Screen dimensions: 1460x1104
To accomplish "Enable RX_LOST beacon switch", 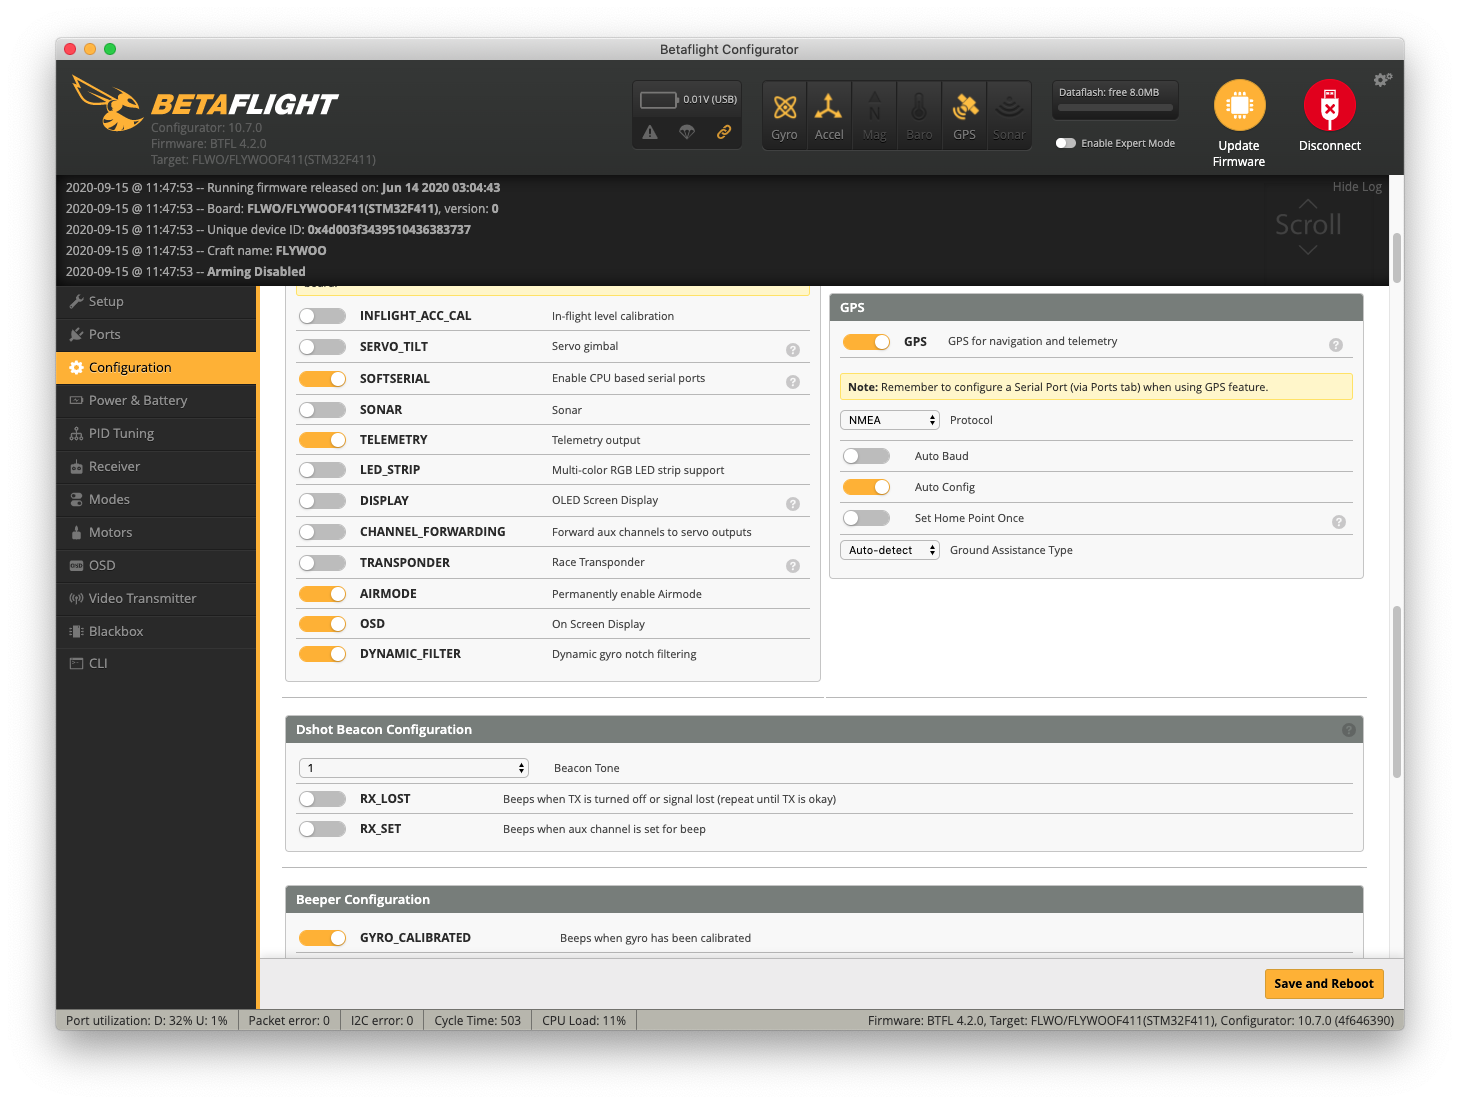I will (322, 799).
